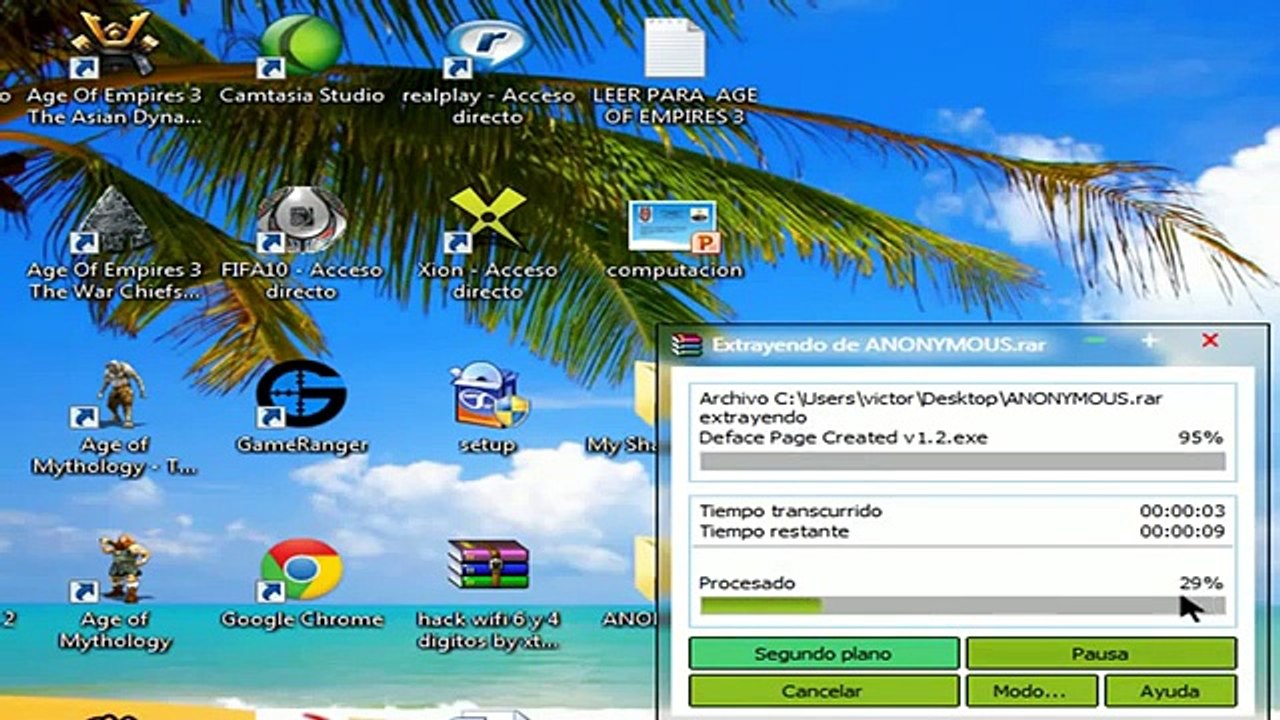Click Archivo path text ANONYMOUS.rar
1280x720 pixels.
pos(930,398)
